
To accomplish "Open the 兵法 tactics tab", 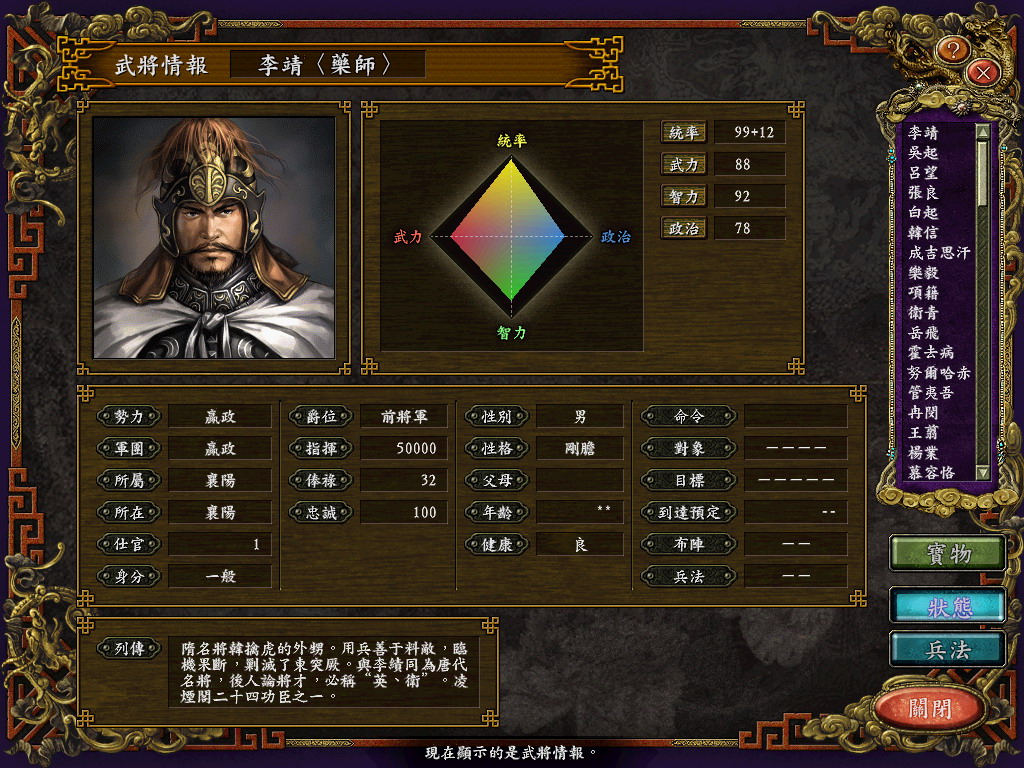I will [x=948, y=649].
